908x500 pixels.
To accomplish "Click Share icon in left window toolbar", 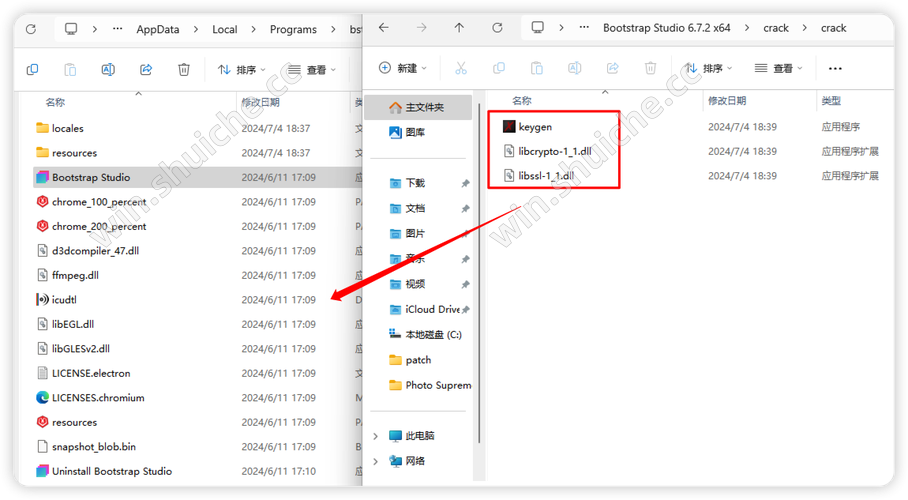I will point(146,70).
